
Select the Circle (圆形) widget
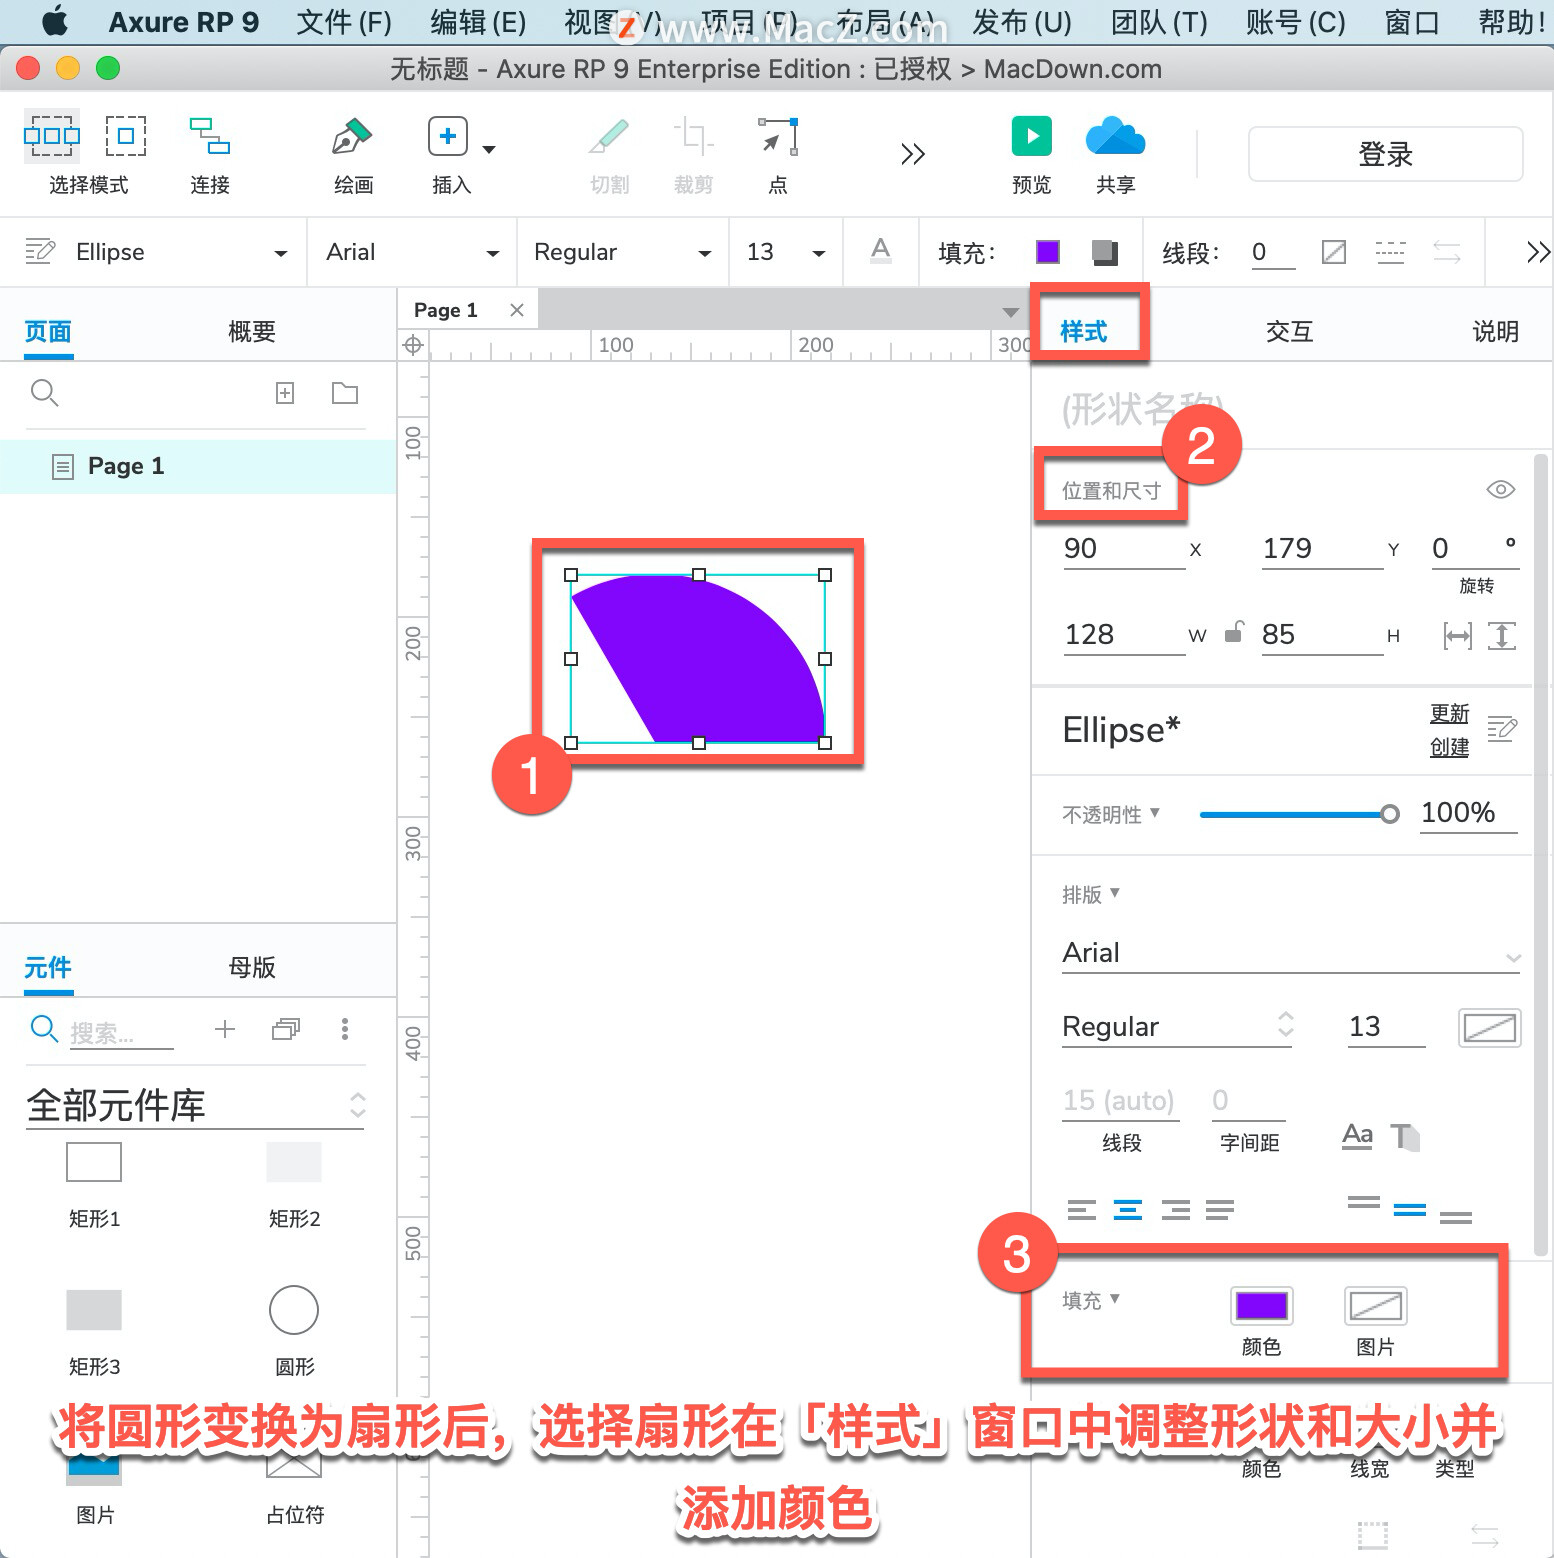click(x=294, y=1310)
